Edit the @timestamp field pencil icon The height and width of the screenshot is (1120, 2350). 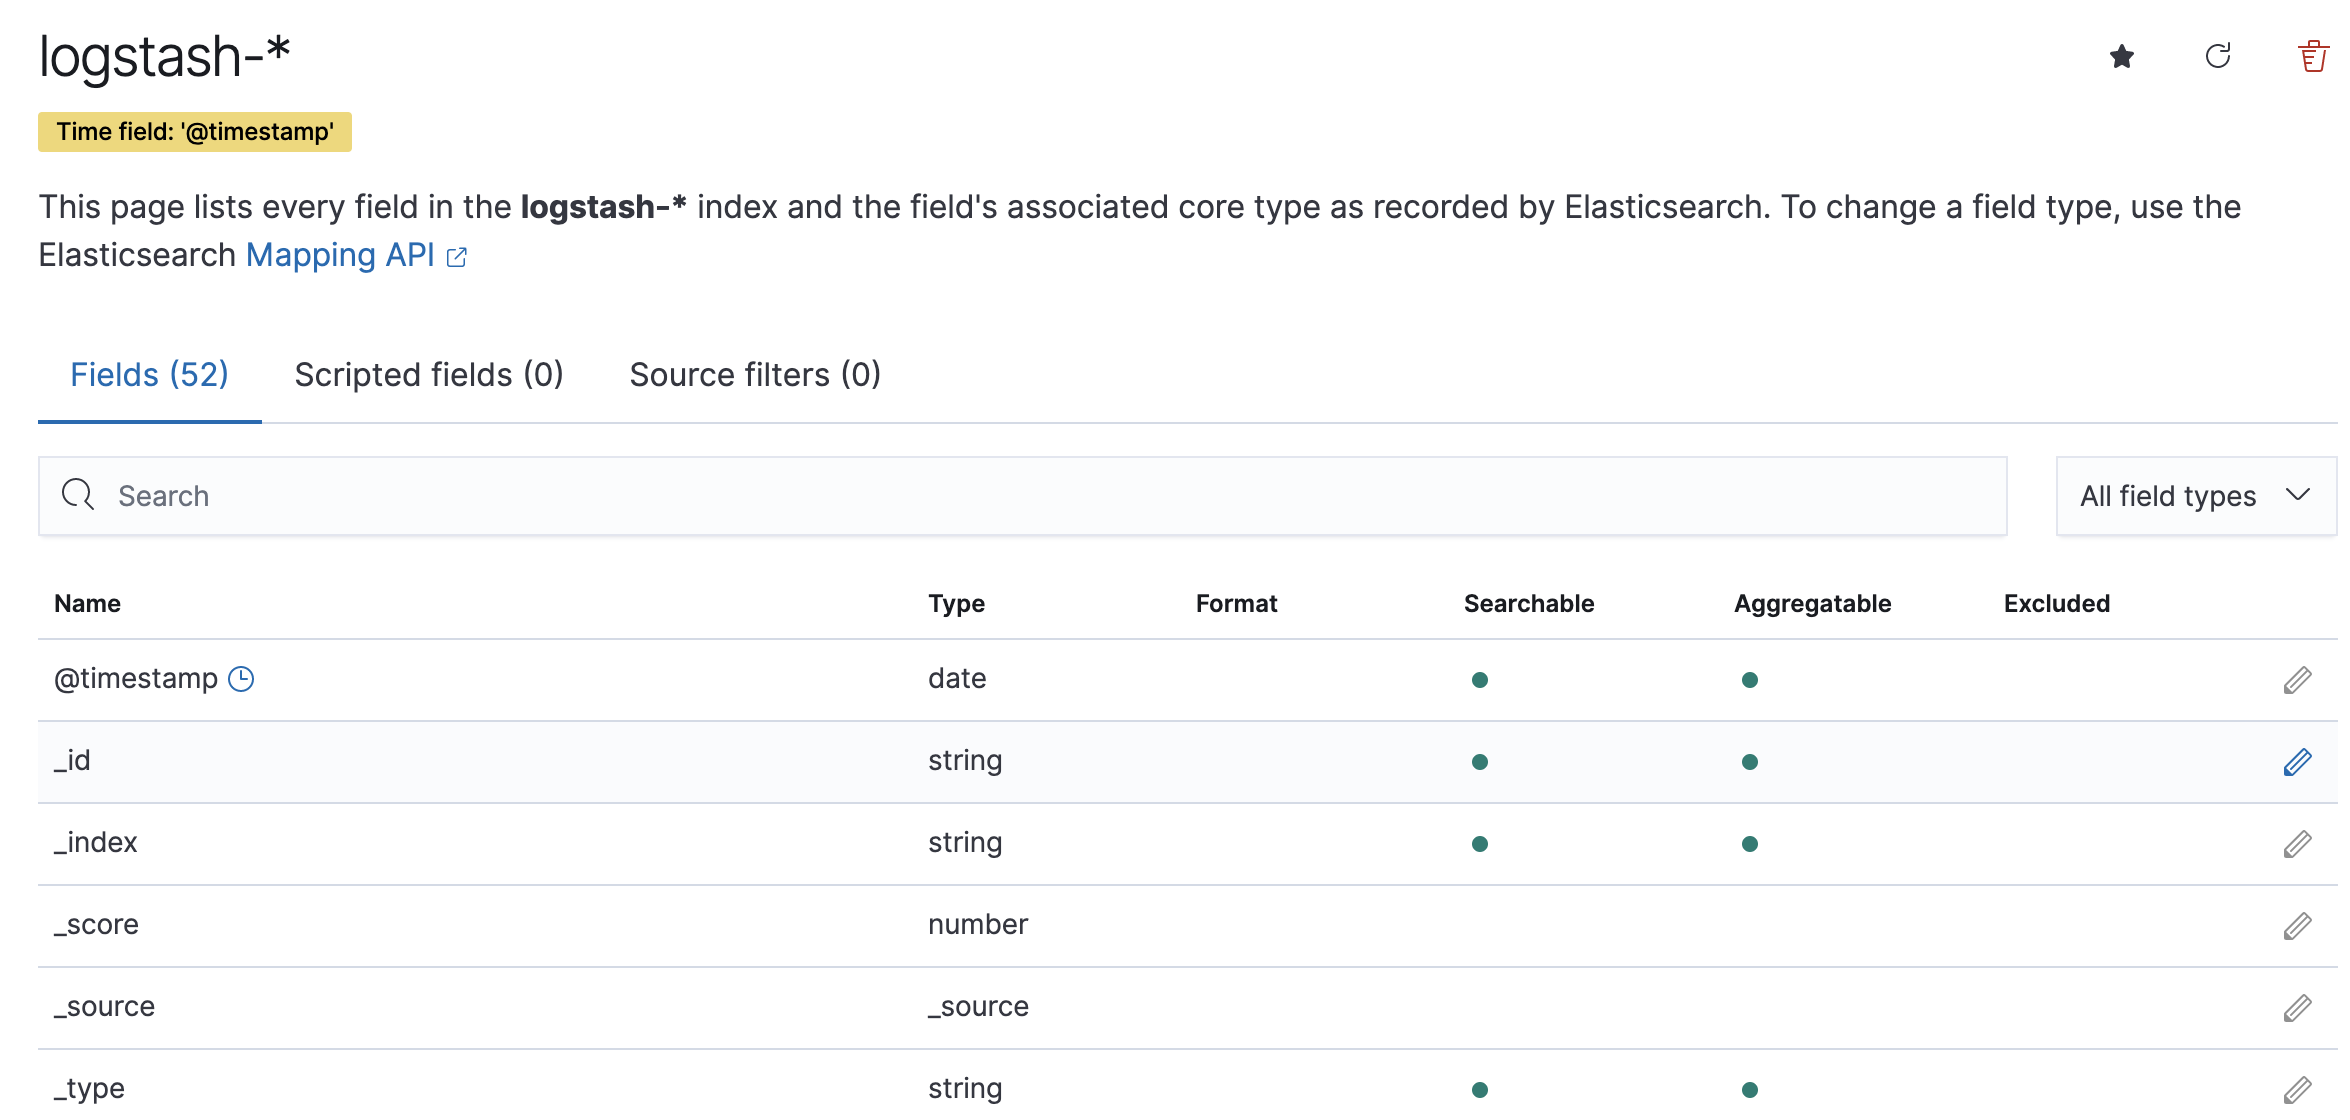pos(2297,680)
